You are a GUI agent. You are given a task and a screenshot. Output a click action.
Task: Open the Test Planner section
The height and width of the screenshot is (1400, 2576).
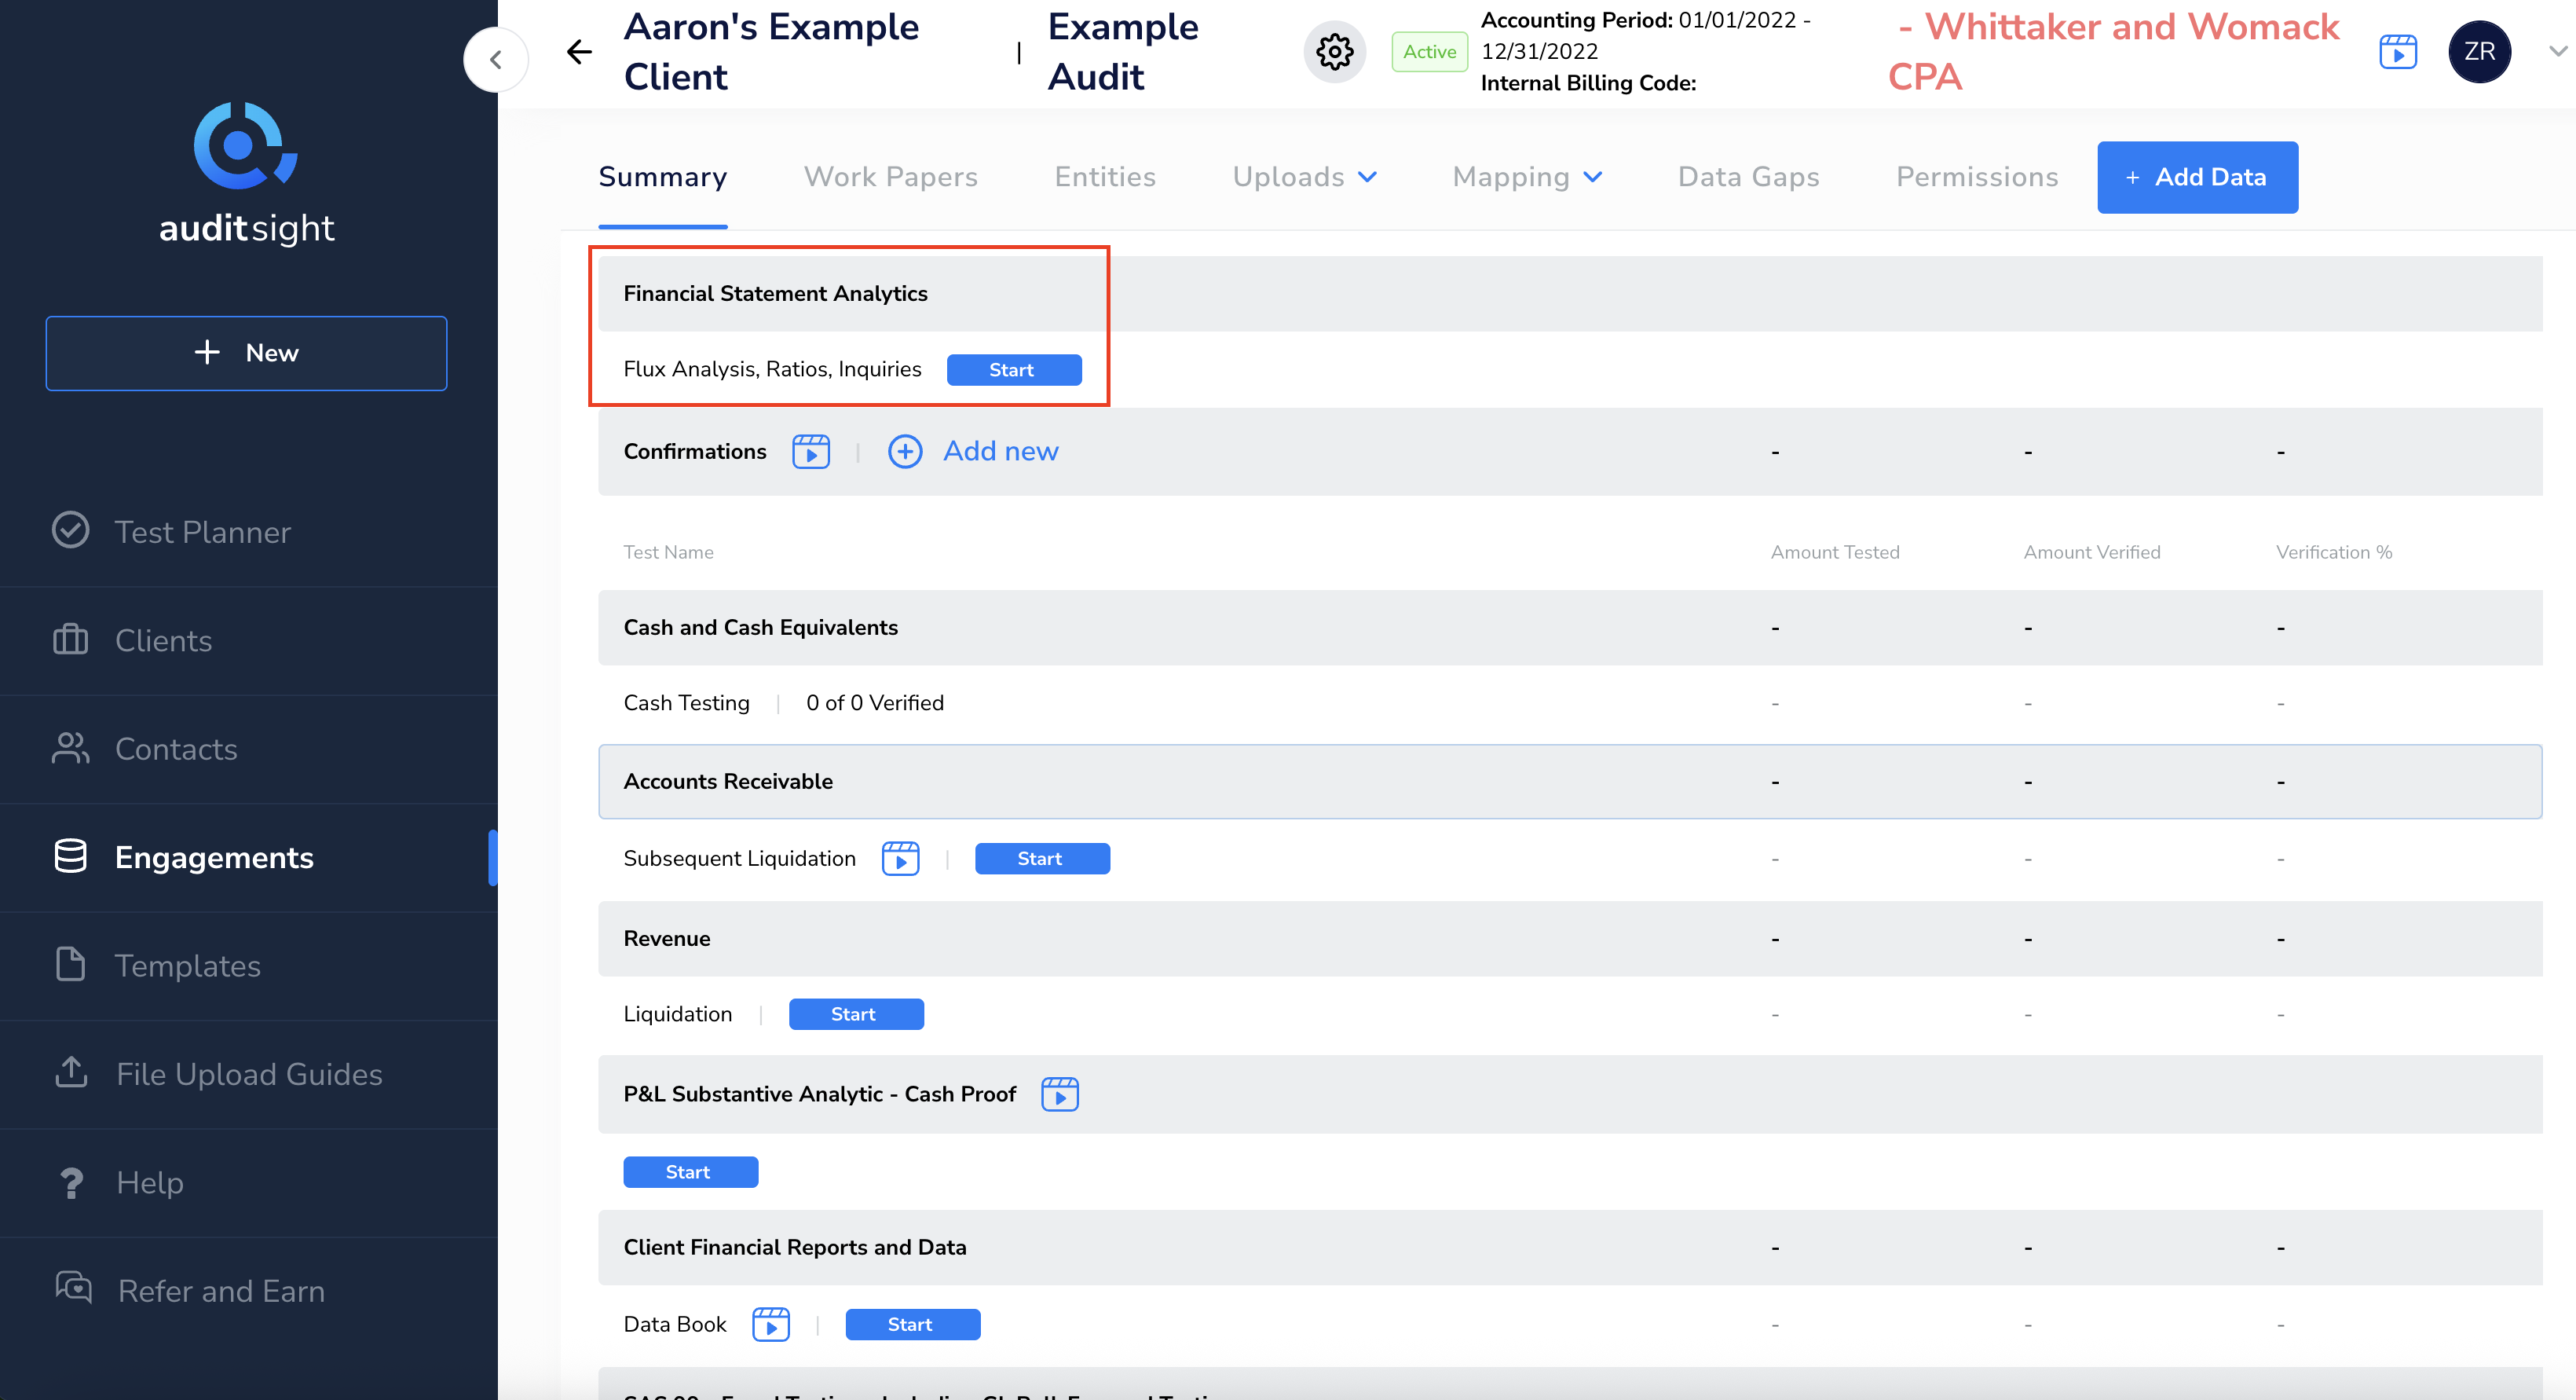click(202, 531)
